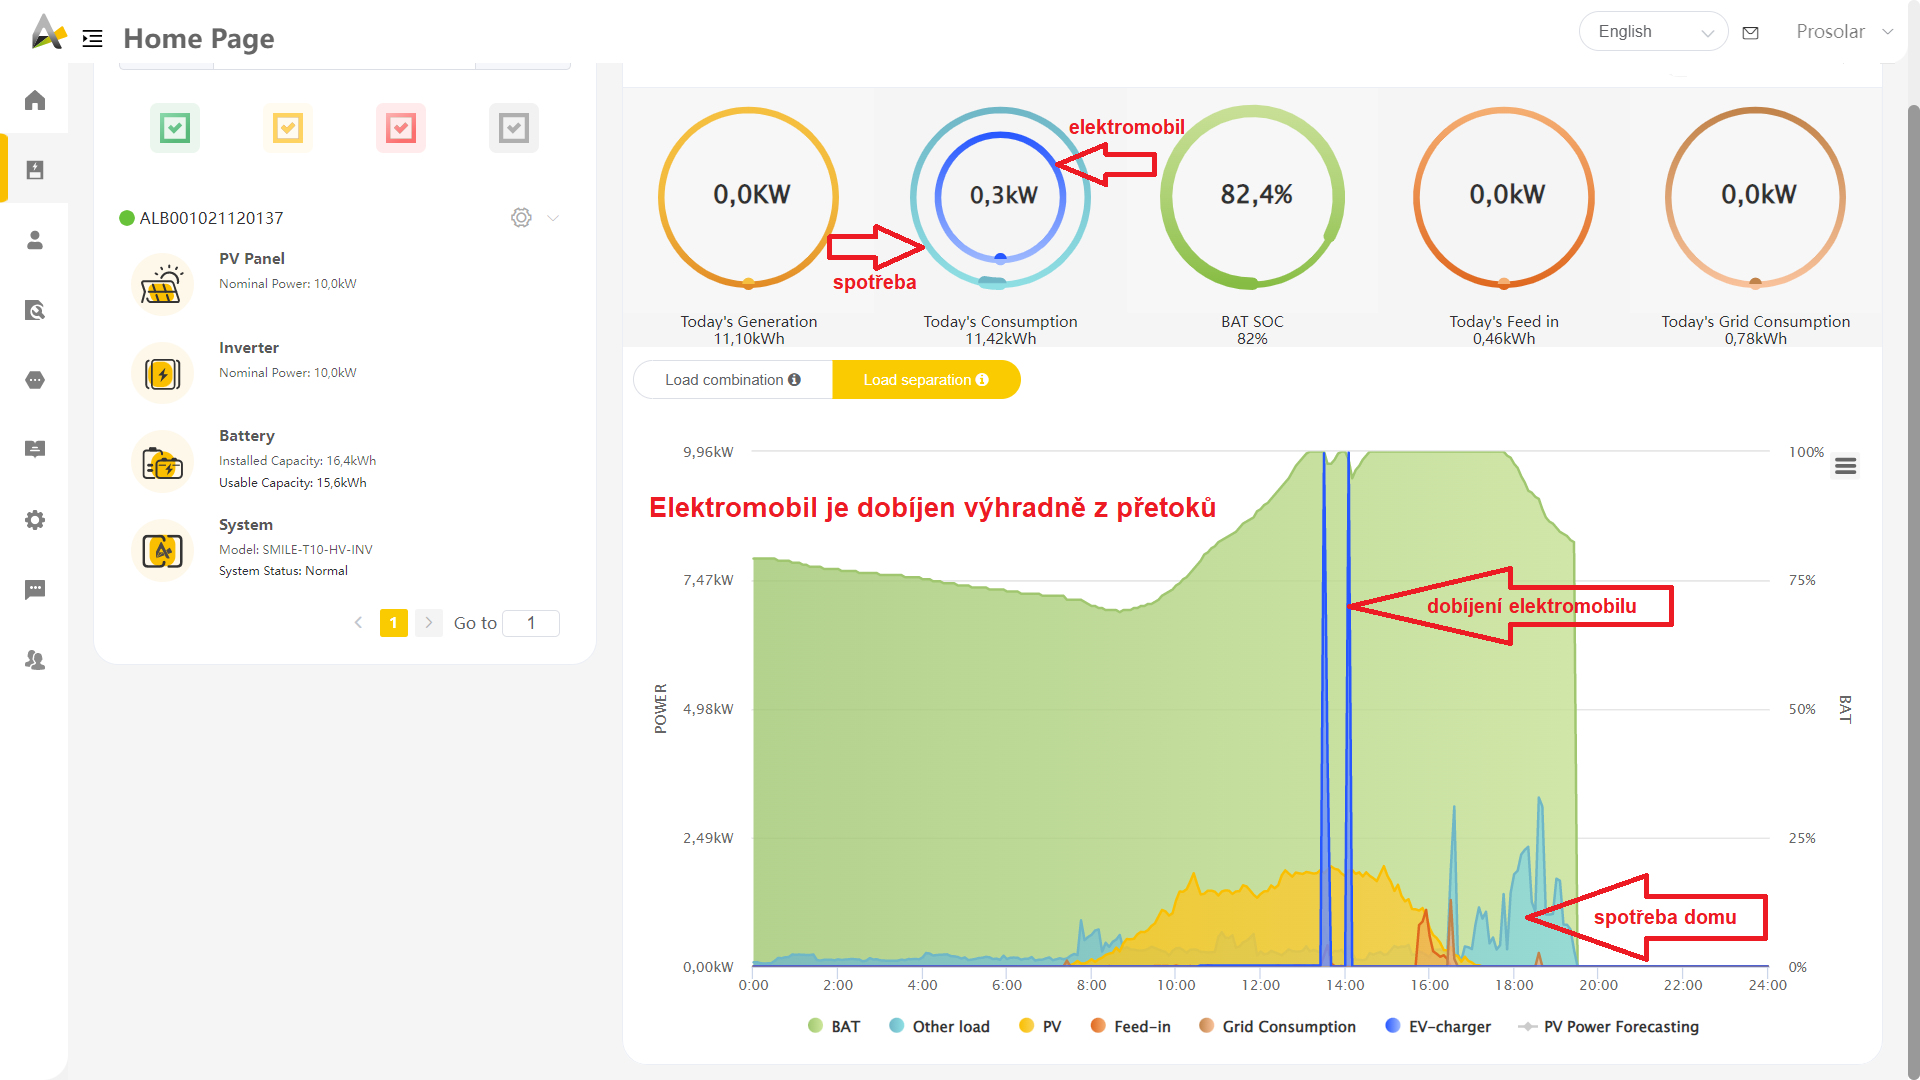Toggle the gray status filter checkbox
Viewport: 1920px width, 1080px height.
514,128
